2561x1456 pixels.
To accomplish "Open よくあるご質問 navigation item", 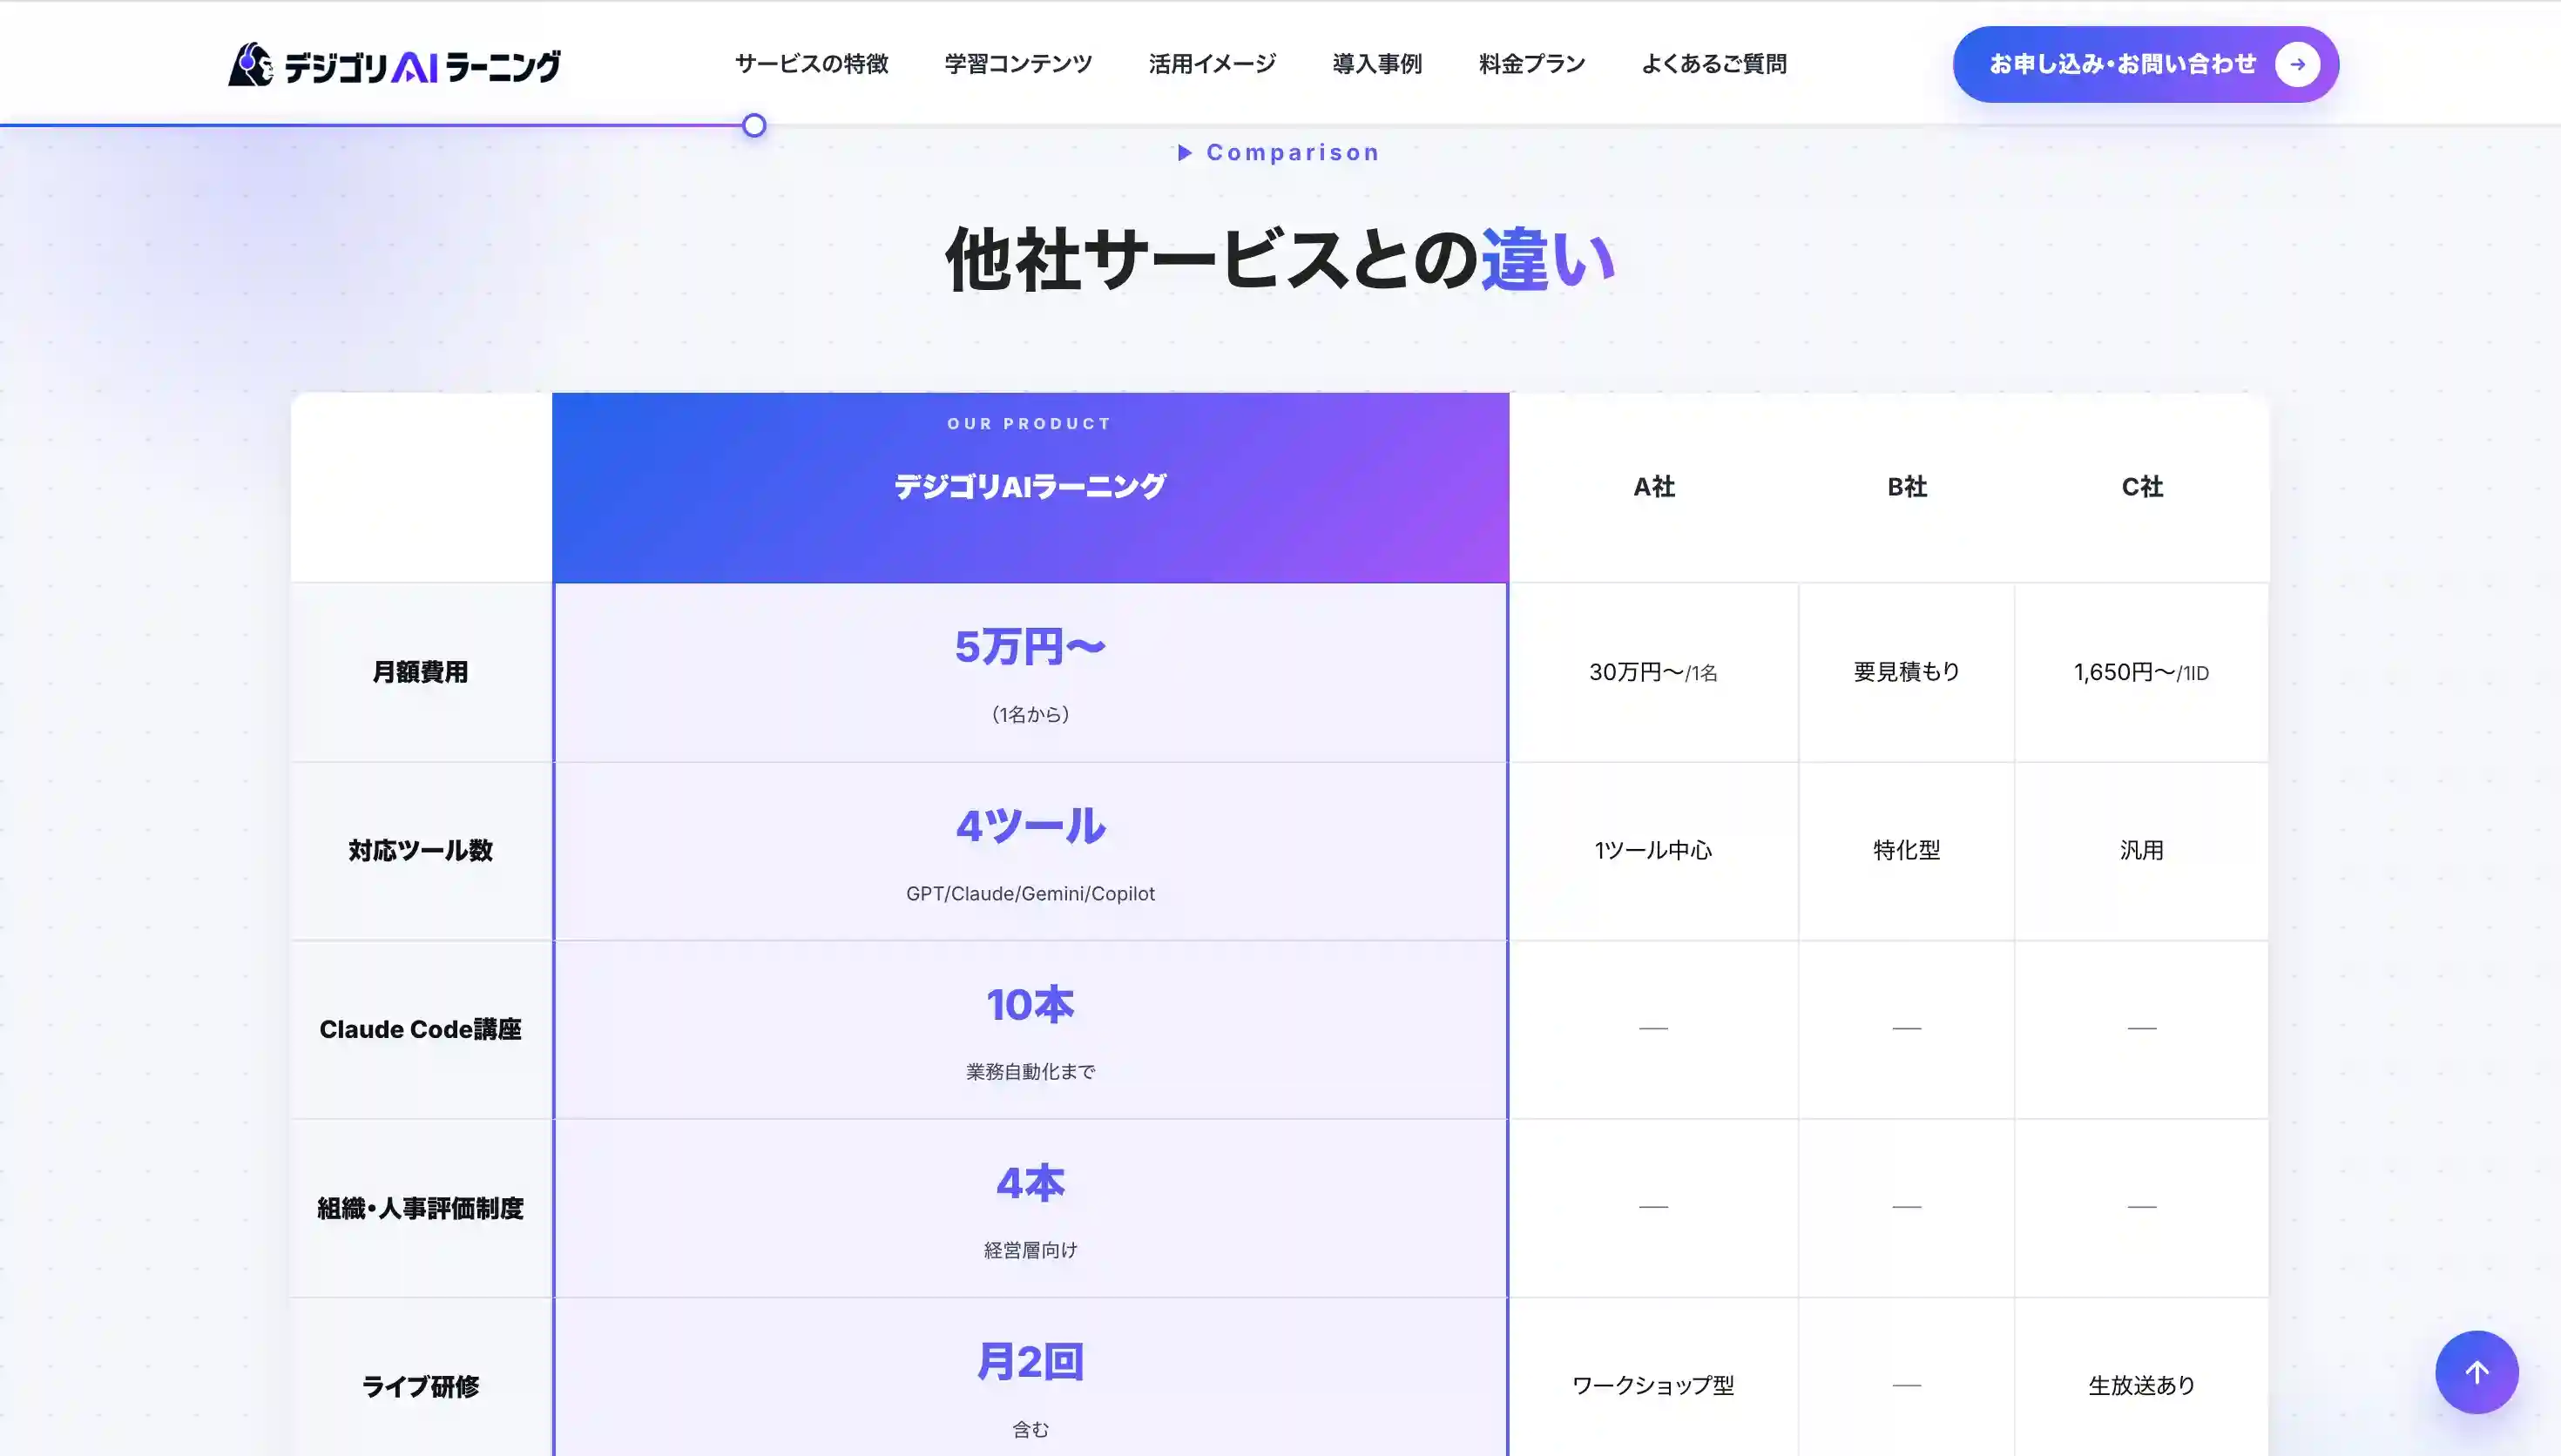I will point(1714,64).
